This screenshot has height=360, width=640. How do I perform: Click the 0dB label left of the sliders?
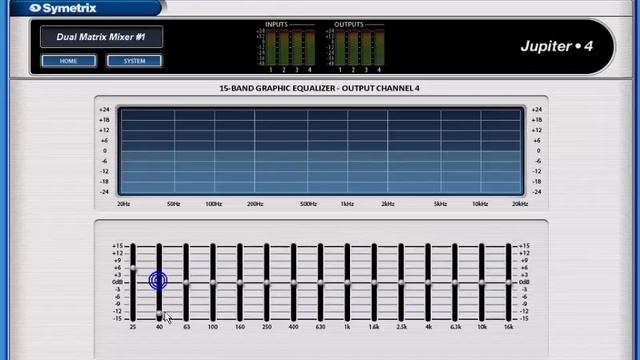point(117,282)
